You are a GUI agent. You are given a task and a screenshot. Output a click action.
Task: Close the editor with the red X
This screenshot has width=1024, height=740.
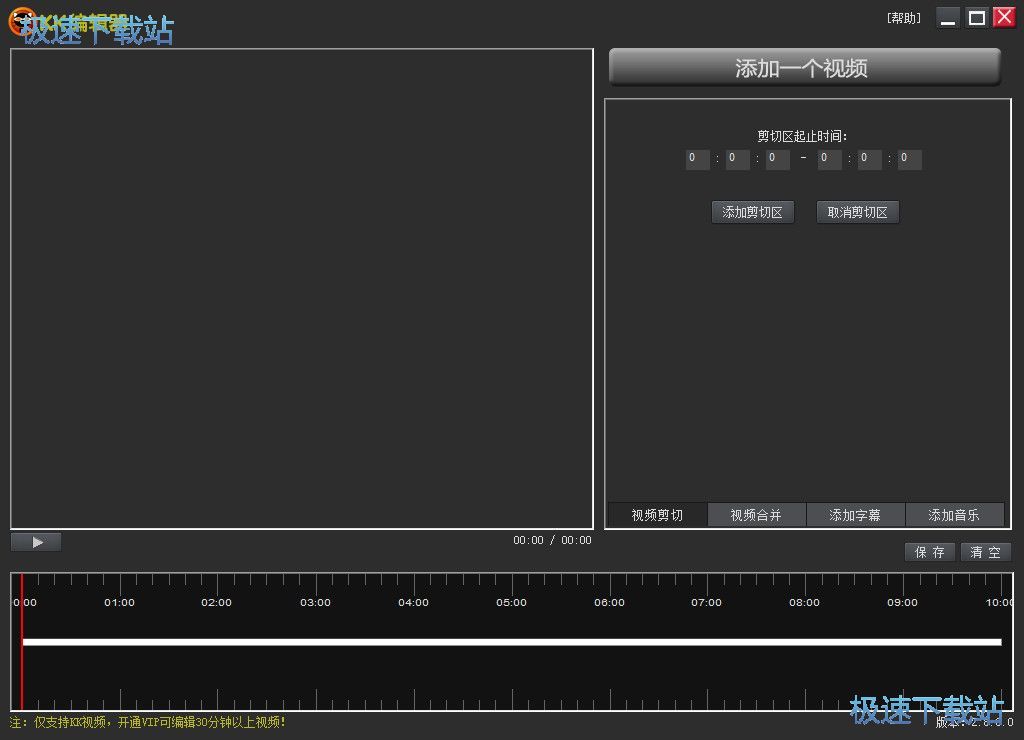coord(1004,17)
